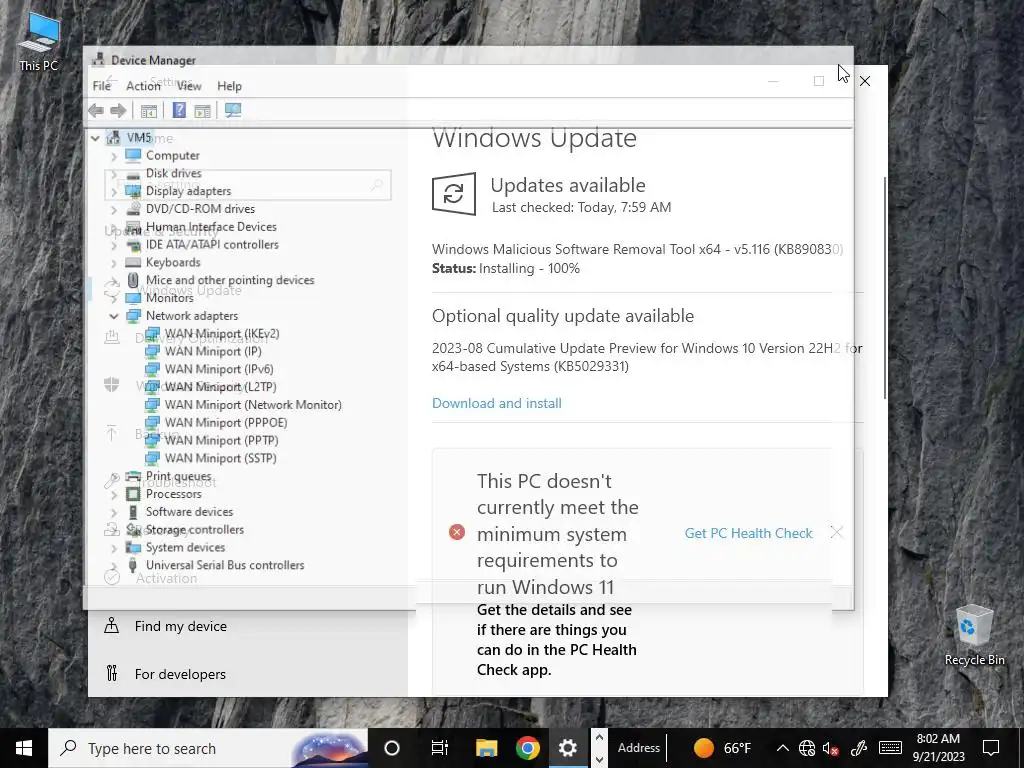1024x768 pixels.
Task: Expand the System devices category
Action: click(114, 548)
